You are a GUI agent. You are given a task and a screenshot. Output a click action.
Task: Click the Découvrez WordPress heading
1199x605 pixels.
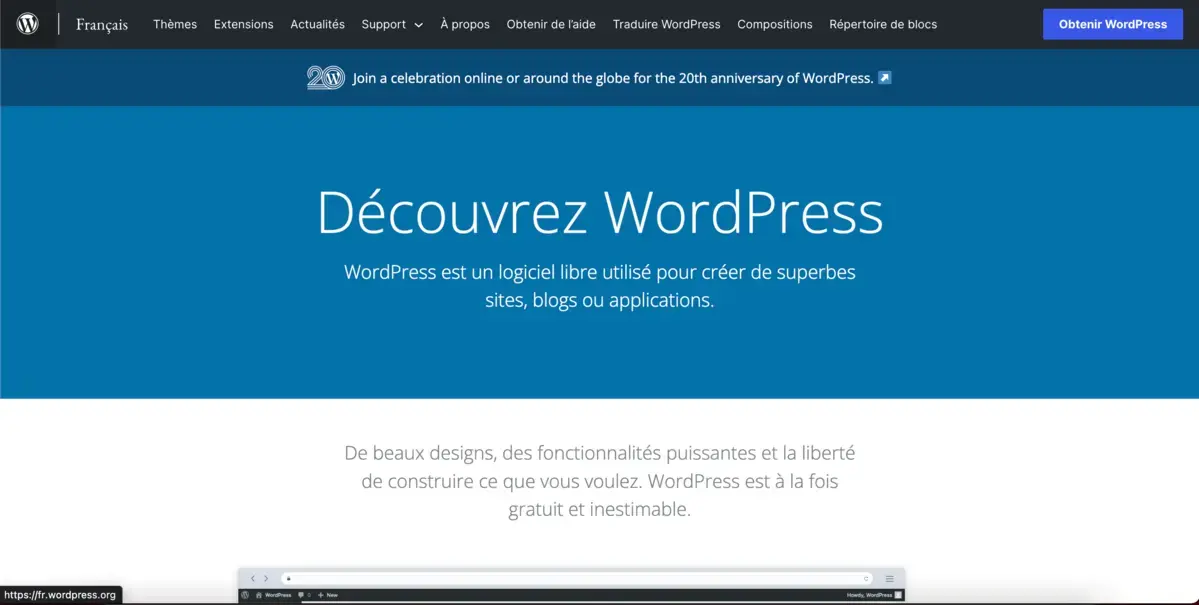tap(600, 212)
